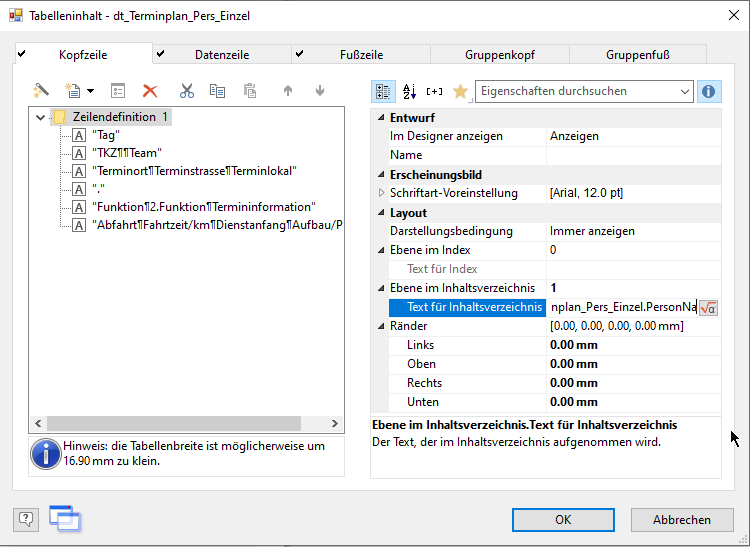The width and height of the screenshot is (750, 547).
Task: Click the favorites star icon
Action: [x=460, y=91]
